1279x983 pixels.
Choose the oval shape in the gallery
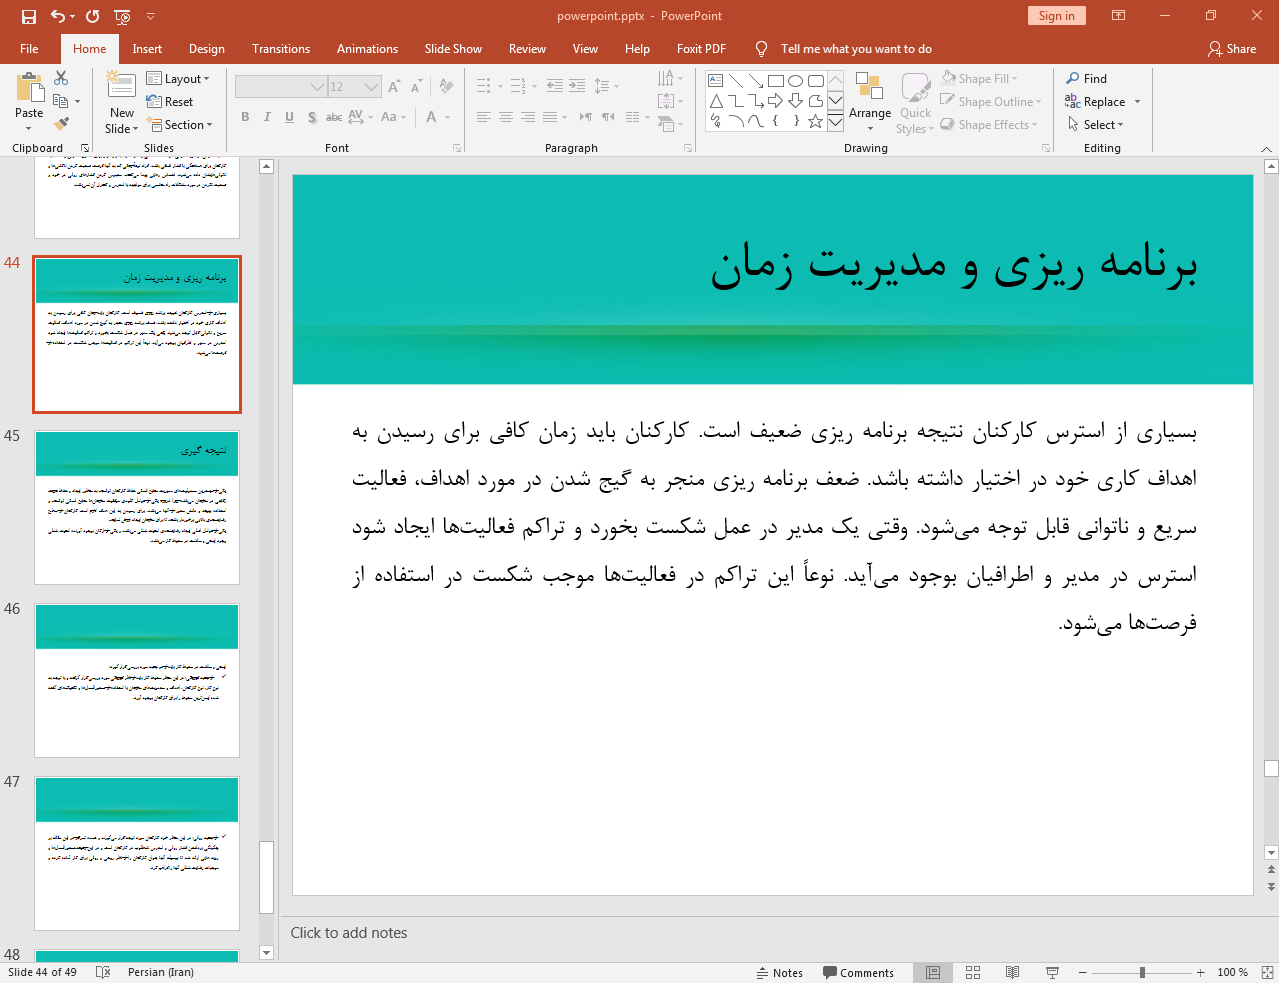796,81
